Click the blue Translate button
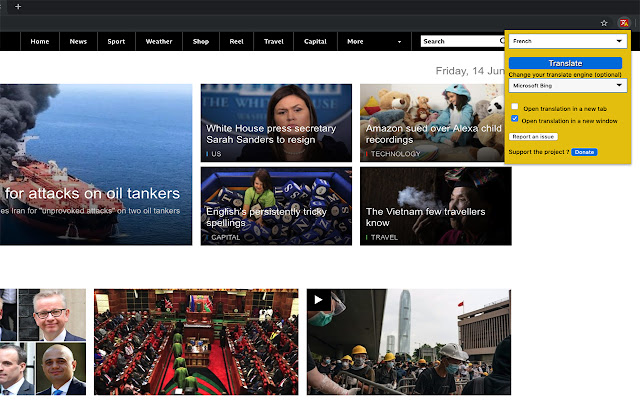 coord(565,63)
